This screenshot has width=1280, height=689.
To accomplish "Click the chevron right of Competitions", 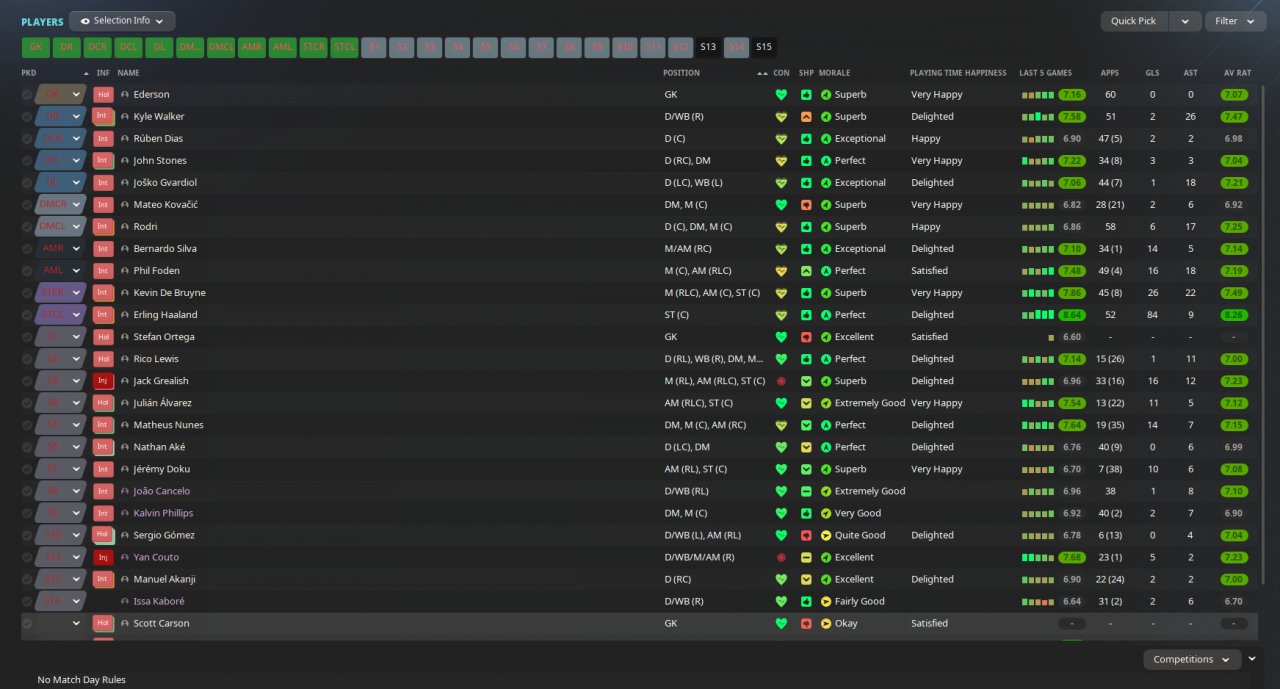I will [x=1252, y=658].
